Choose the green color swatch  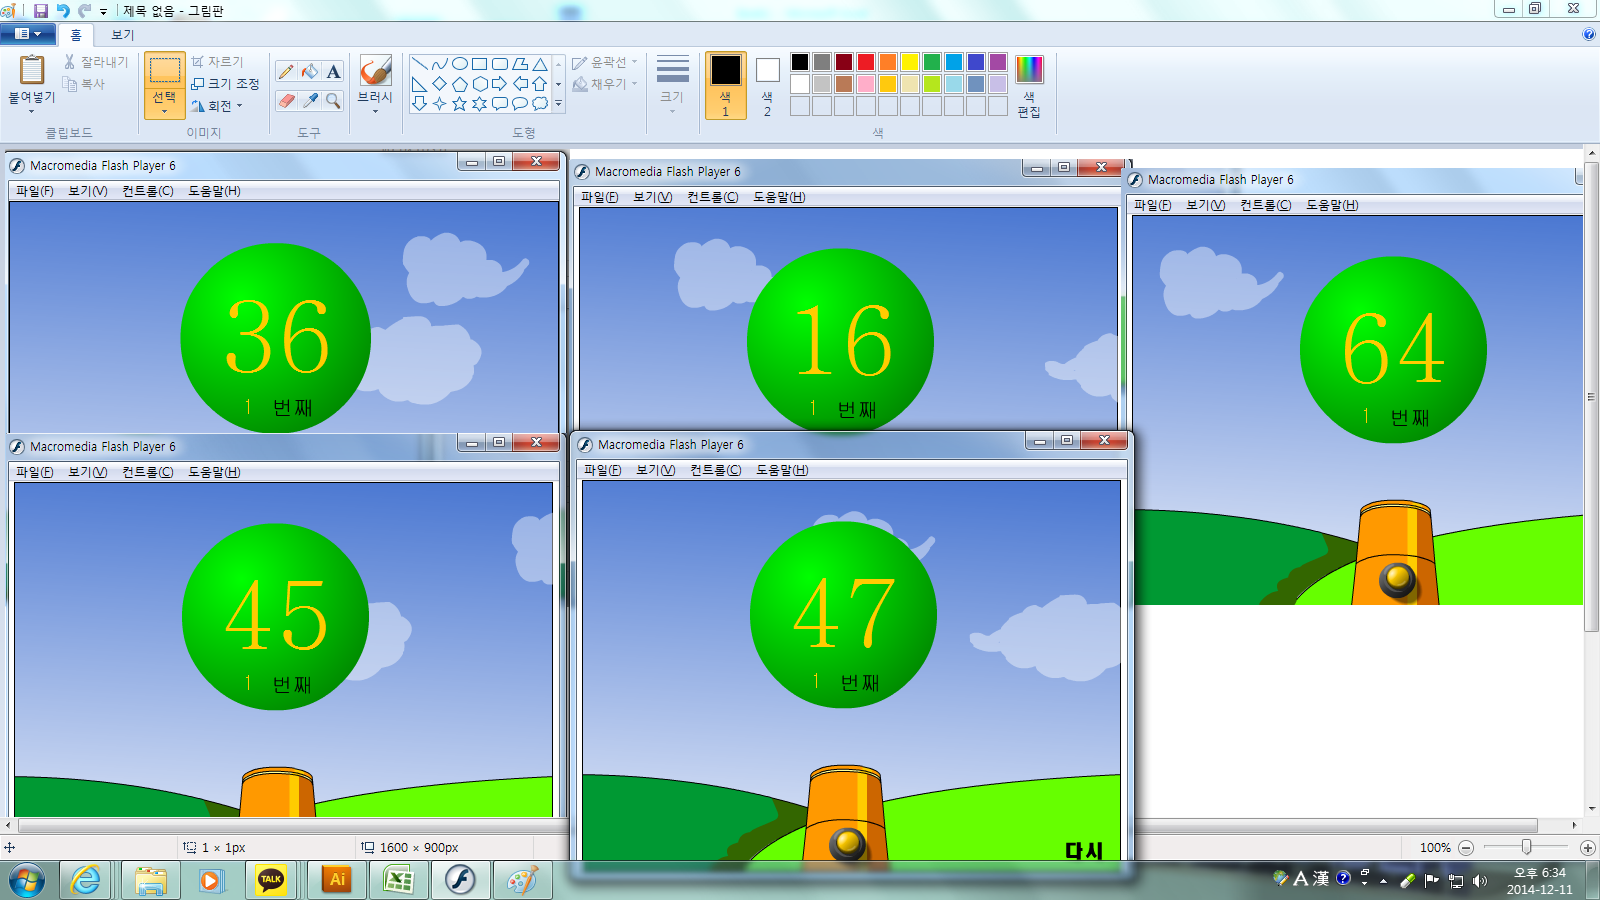pos(932,62)
